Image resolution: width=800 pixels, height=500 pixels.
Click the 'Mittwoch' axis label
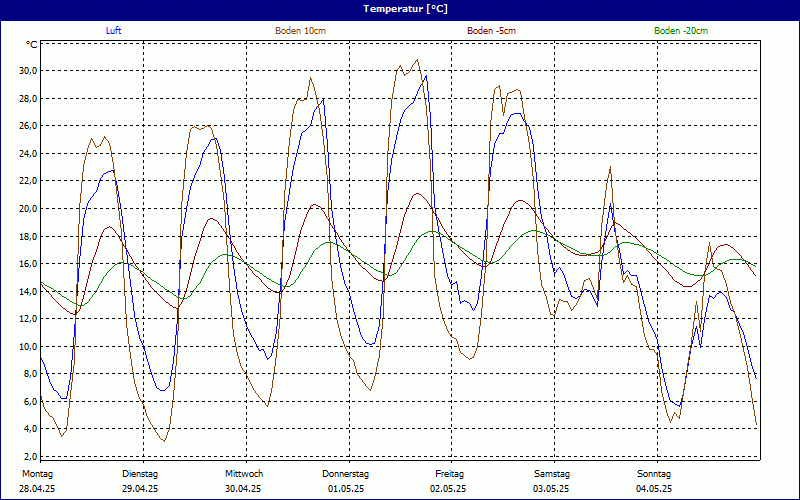pyautogui.click(x=243, y=474)
